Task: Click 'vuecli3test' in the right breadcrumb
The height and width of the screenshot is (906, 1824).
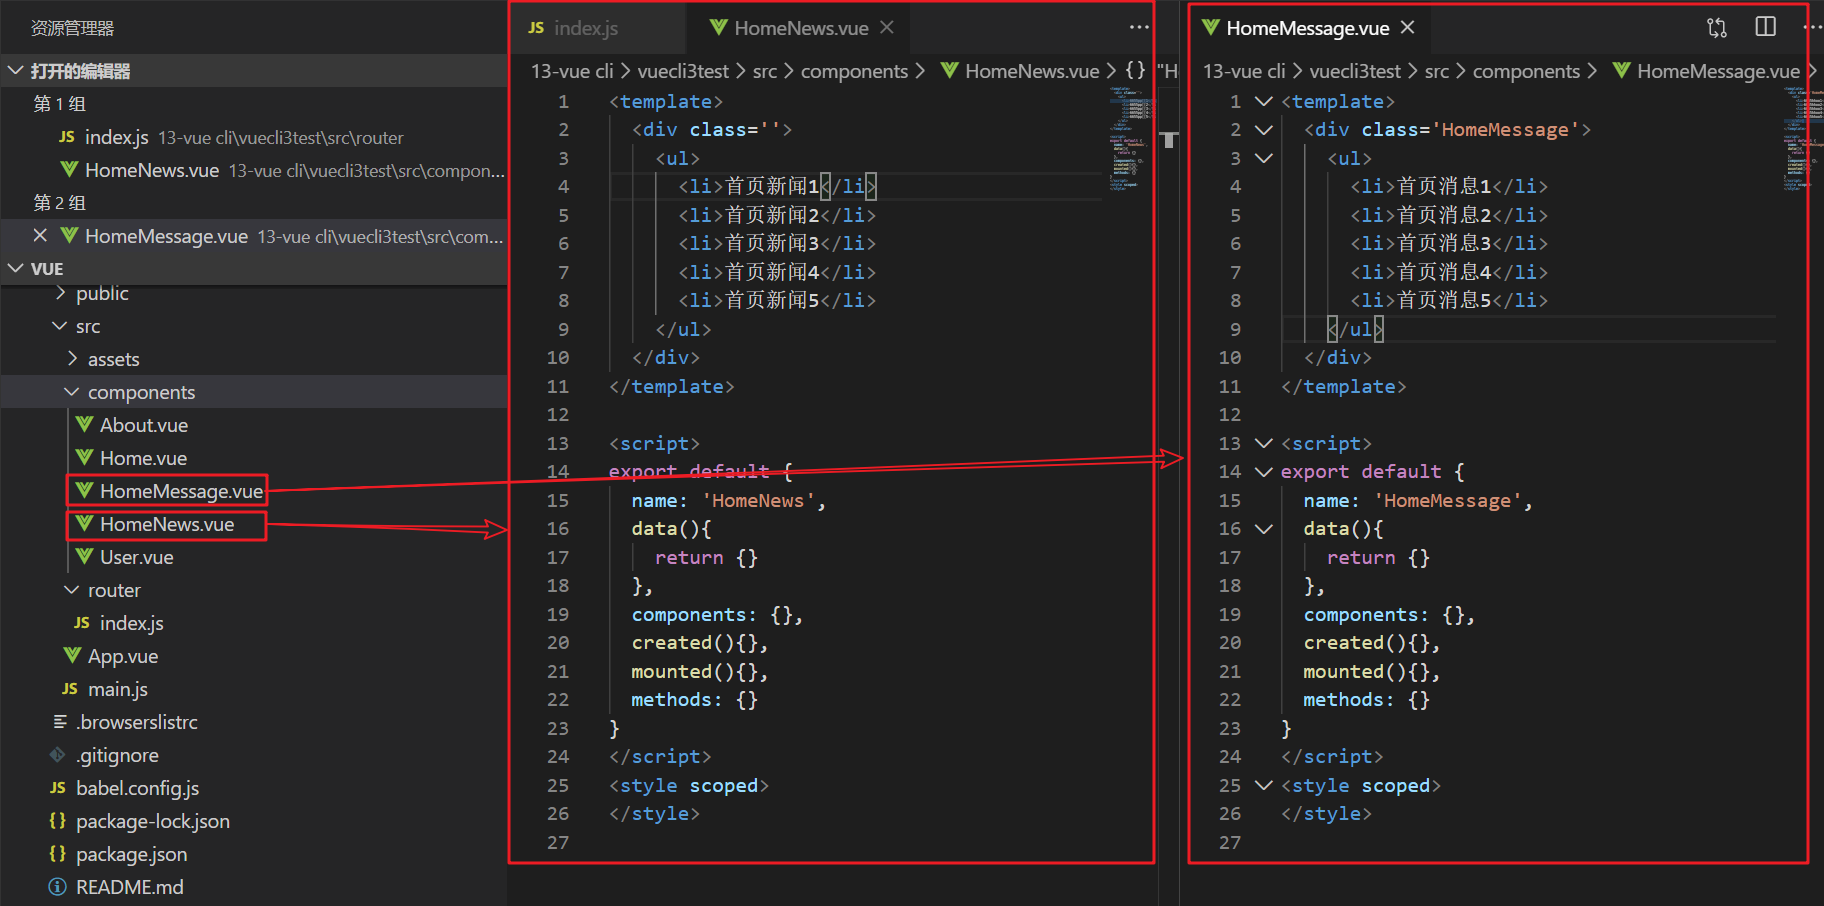Action: click(1355, 71)
